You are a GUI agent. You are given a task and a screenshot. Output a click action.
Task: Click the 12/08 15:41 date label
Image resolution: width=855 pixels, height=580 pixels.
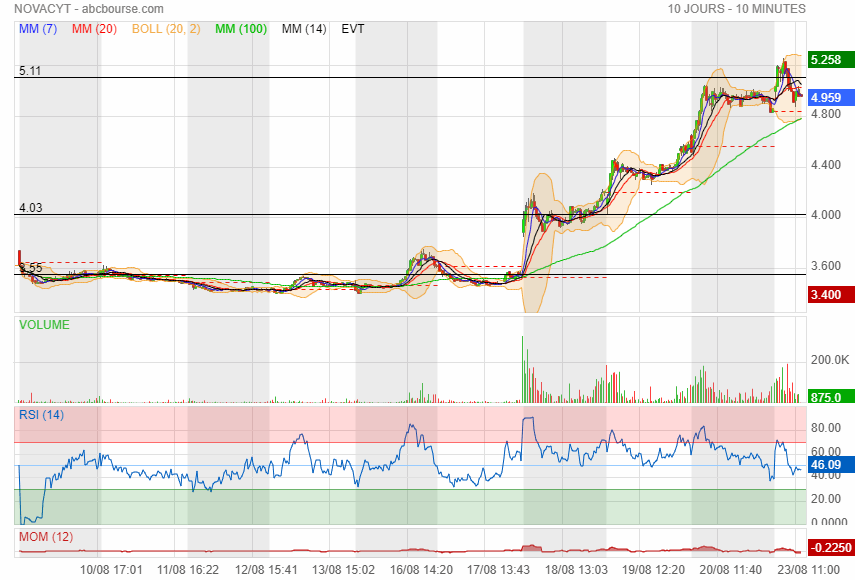pos(266,570)
